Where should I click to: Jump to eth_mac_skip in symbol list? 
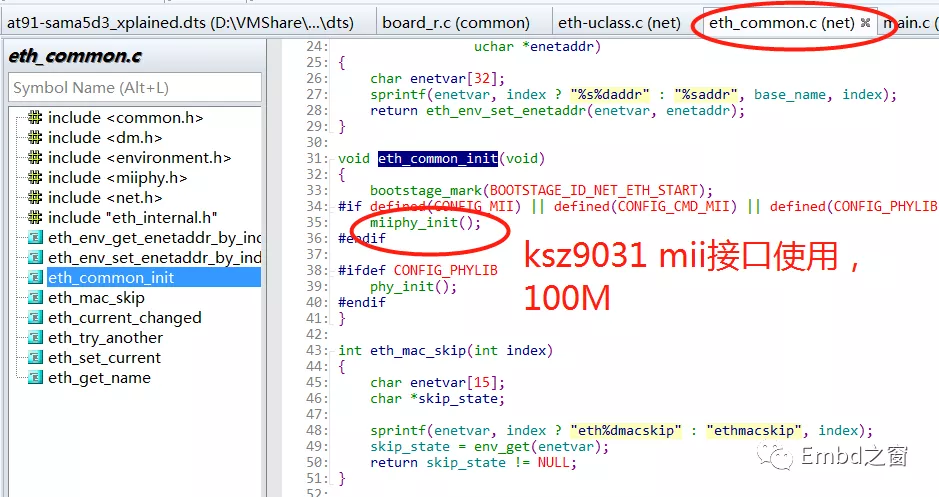tap(96, 298)
